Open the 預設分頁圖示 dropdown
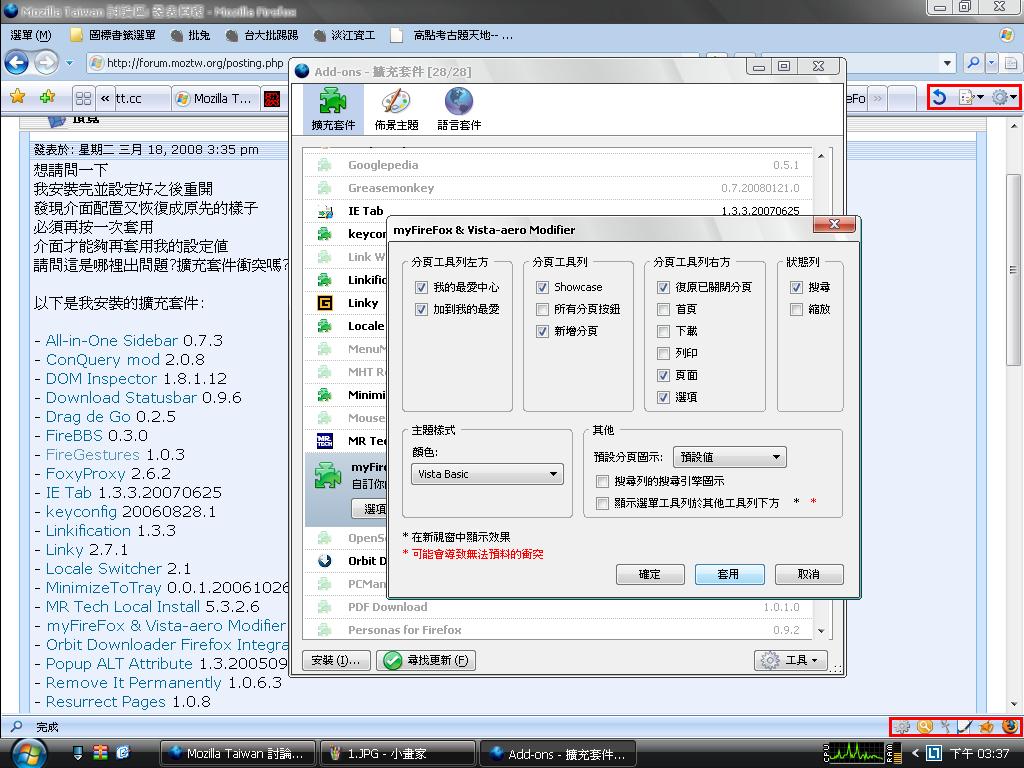The height and width of the screenshot is (768, 1024). (x=729, y=457)
